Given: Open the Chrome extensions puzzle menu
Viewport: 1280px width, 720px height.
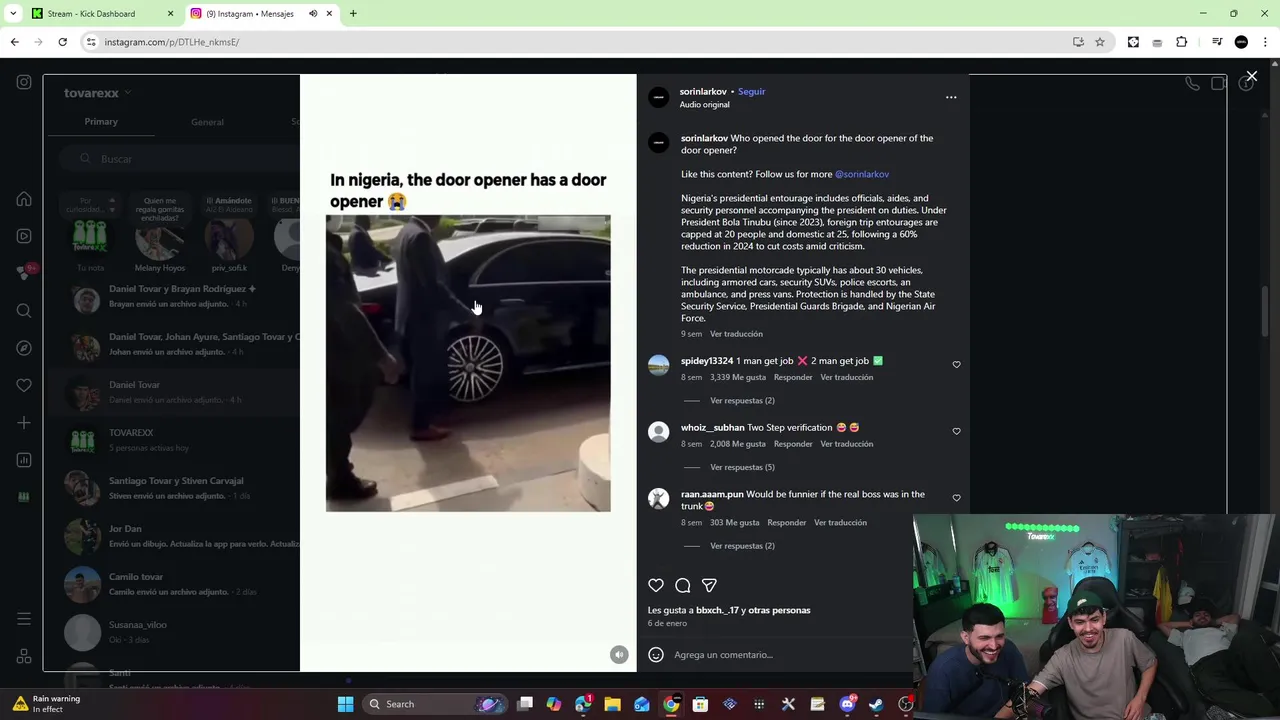Looking at the screenshot, I should pyautogui.click(x=1182, y=42).
